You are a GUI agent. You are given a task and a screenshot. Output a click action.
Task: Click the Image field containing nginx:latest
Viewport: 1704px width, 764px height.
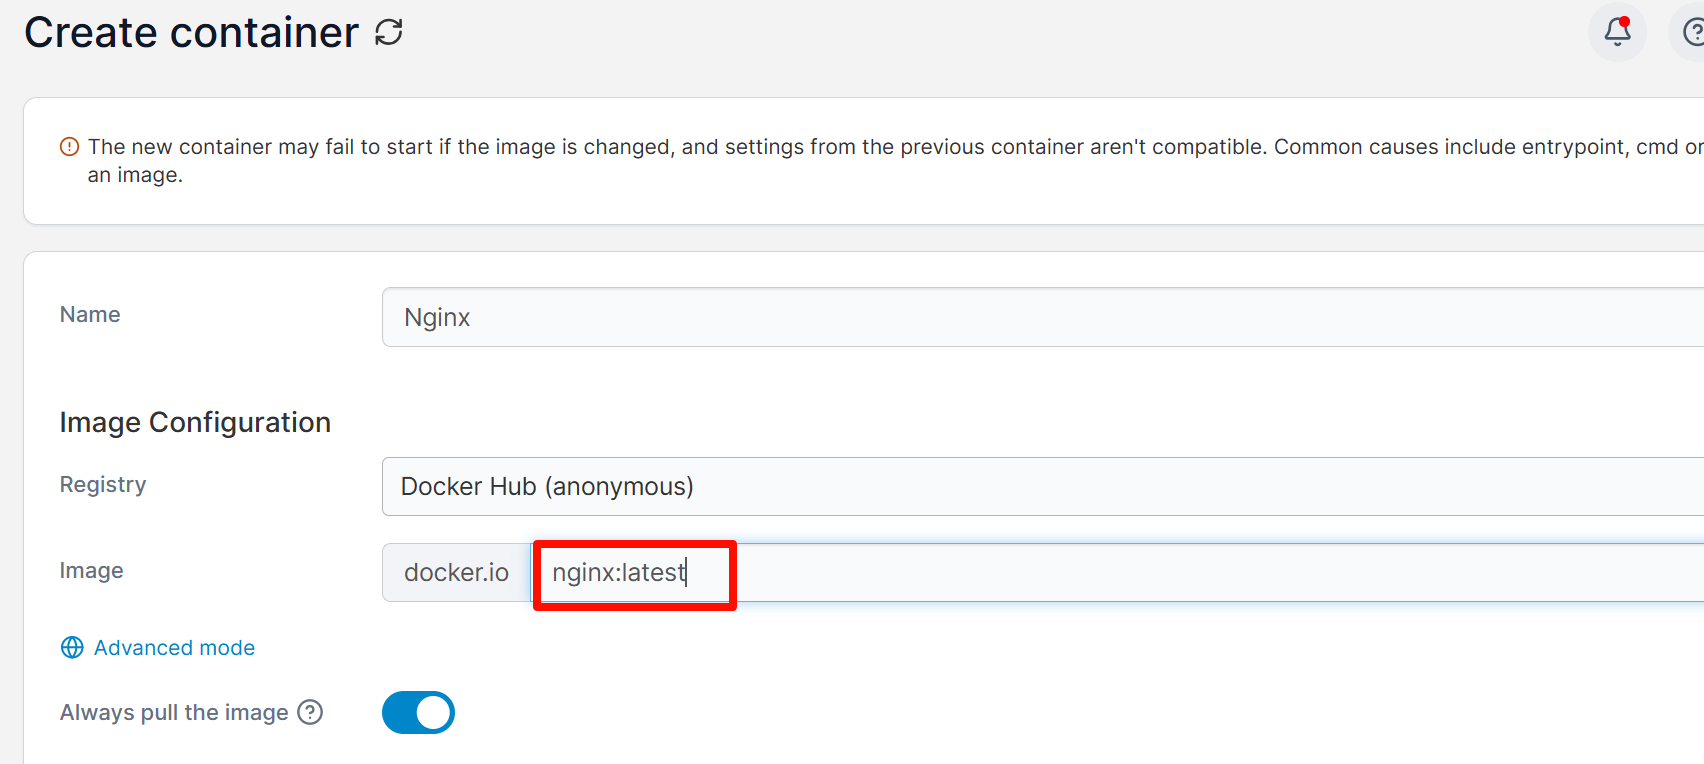tap(1100, 573)
